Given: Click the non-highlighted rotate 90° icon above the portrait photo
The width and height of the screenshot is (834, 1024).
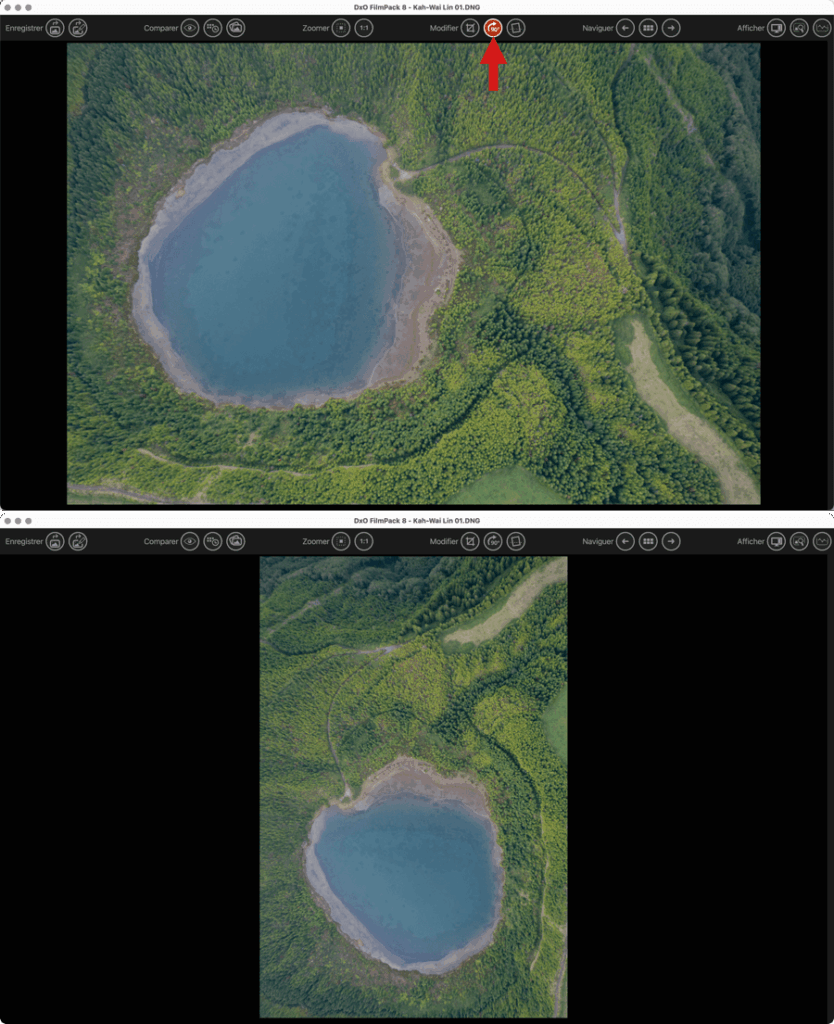Looking at the screenshot, I should [493, 541].
